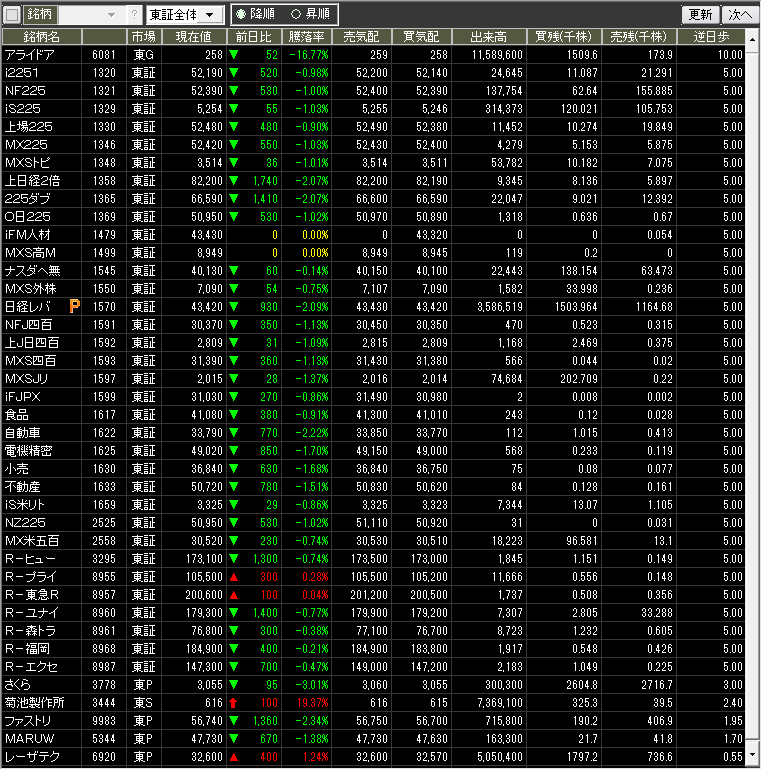Select the さくら stock name cell
The image size is (762, 770).
20,685
